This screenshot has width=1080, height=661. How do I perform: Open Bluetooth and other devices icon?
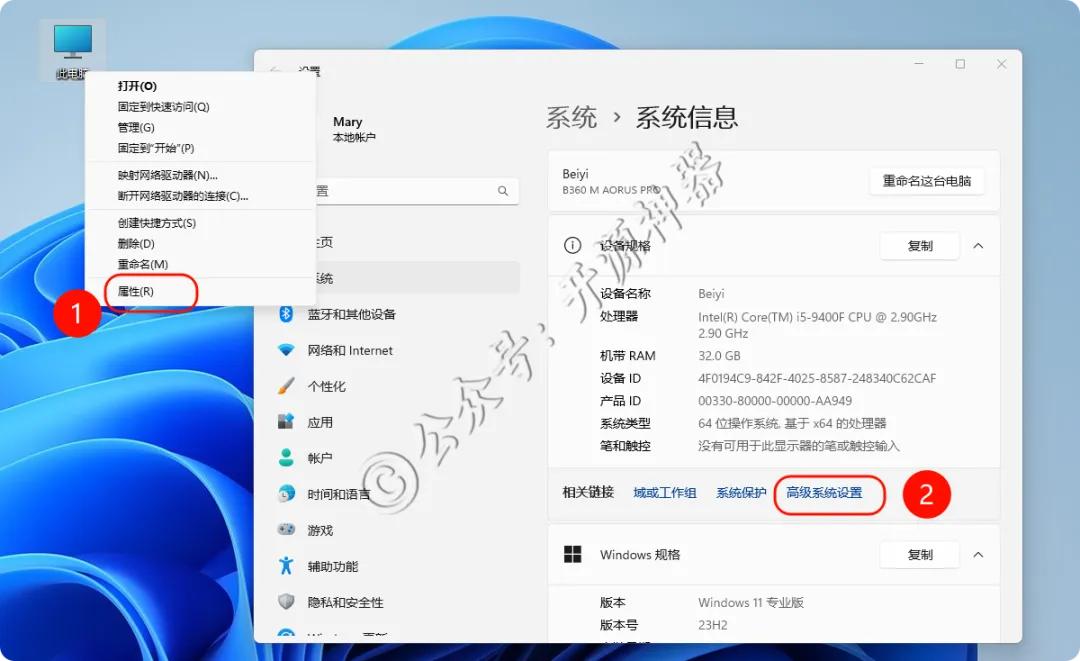pos(286,314)
